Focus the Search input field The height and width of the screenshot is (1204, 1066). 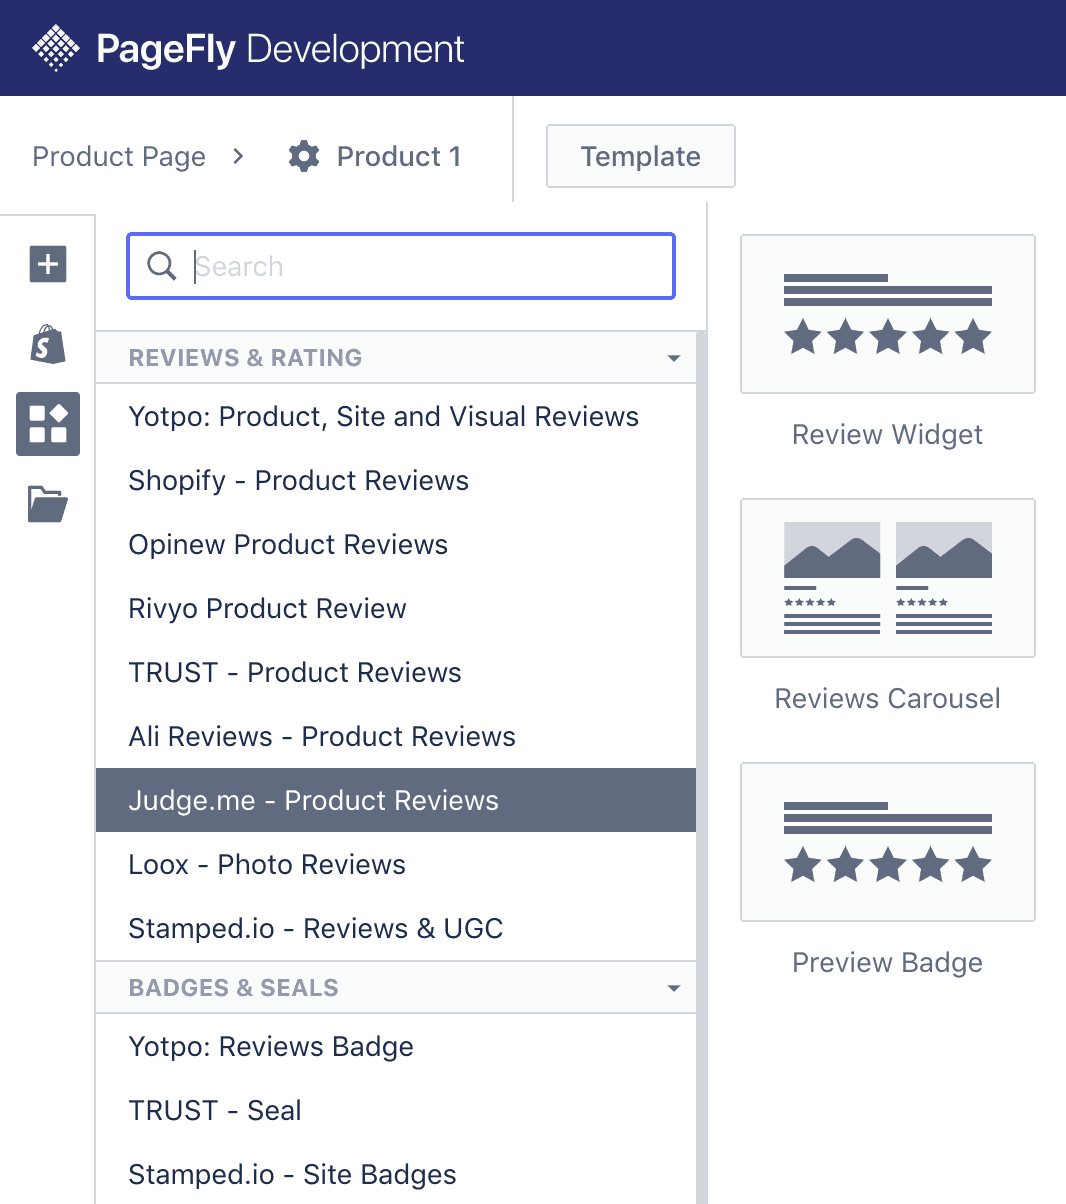click(420, 266)
